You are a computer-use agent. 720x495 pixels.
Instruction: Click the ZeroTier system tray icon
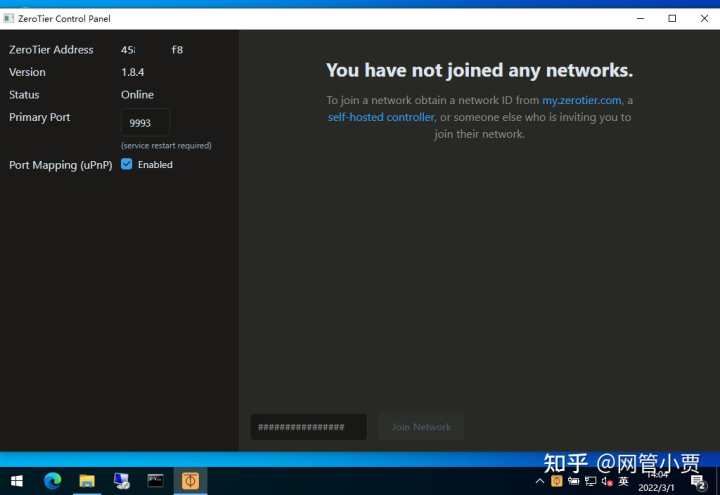pyautogui.click(x=557, y=481)
